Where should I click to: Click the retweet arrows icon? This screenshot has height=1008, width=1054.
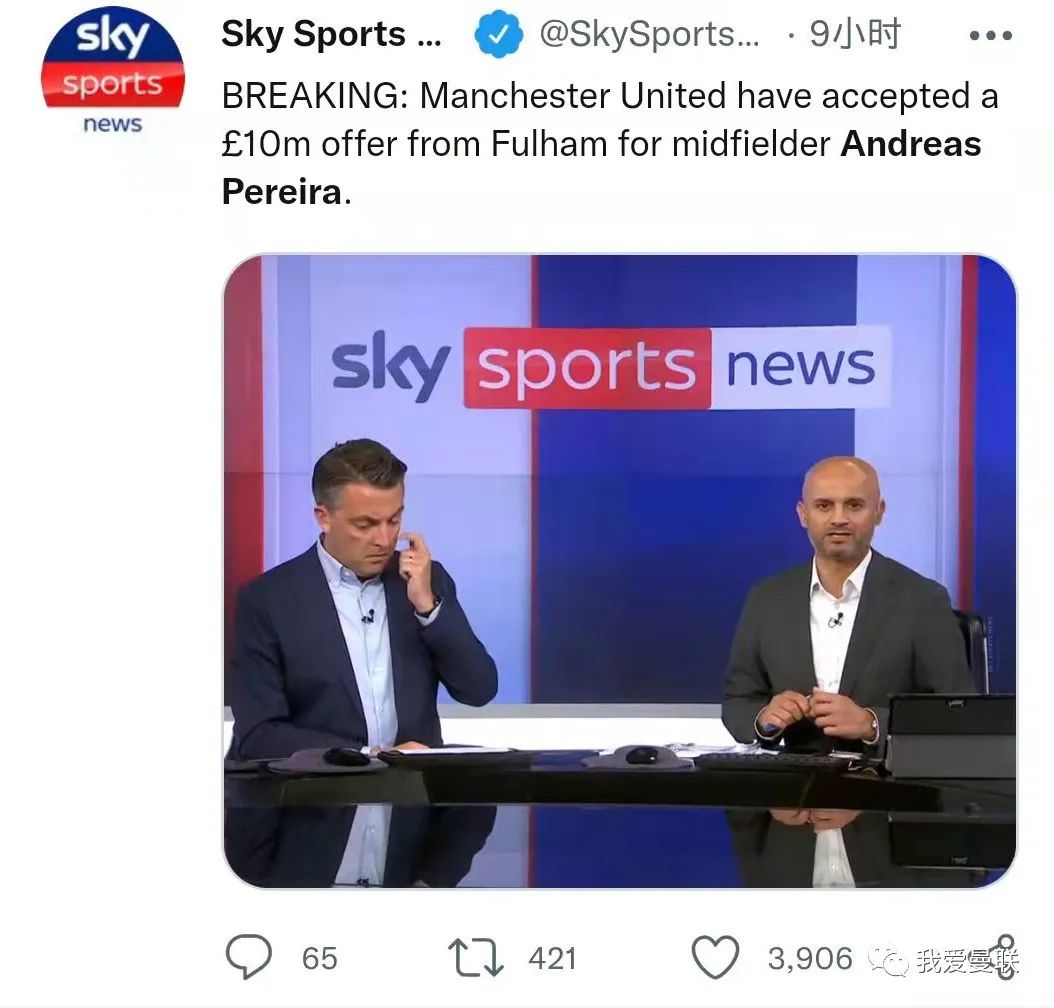pos(475,958)
